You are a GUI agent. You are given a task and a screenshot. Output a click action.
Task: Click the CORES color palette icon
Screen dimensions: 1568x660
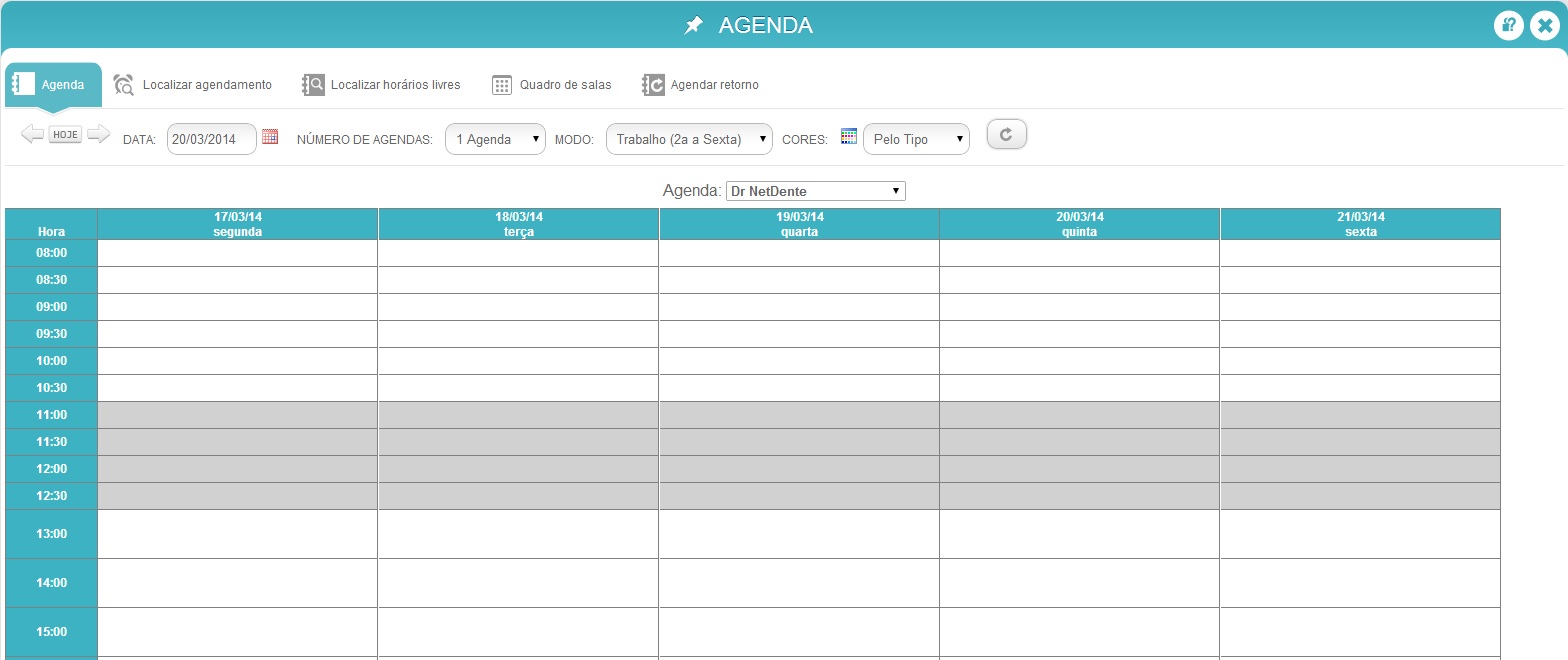coord(849,137)
